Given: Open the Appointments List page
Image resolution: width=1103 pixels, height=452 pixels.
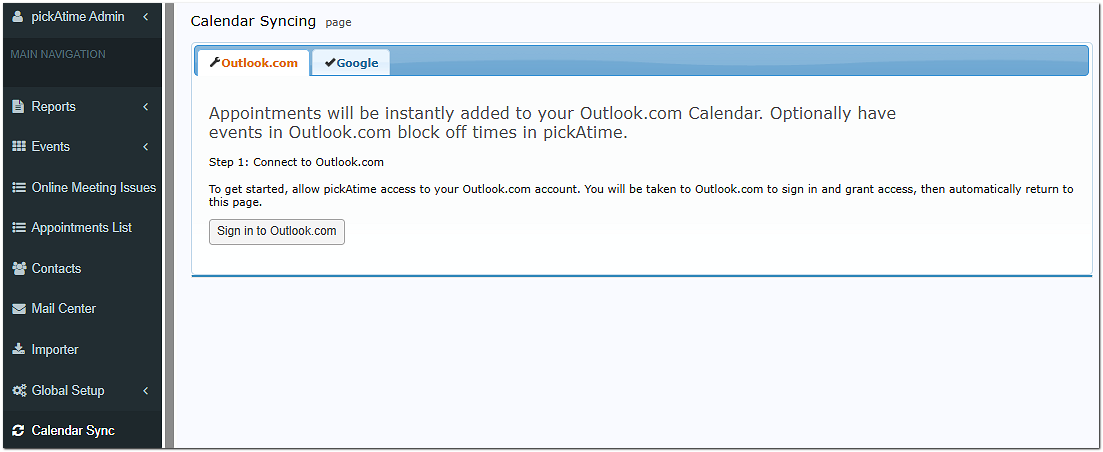Looking at the screenshot, I should click(x=81, y=228).
